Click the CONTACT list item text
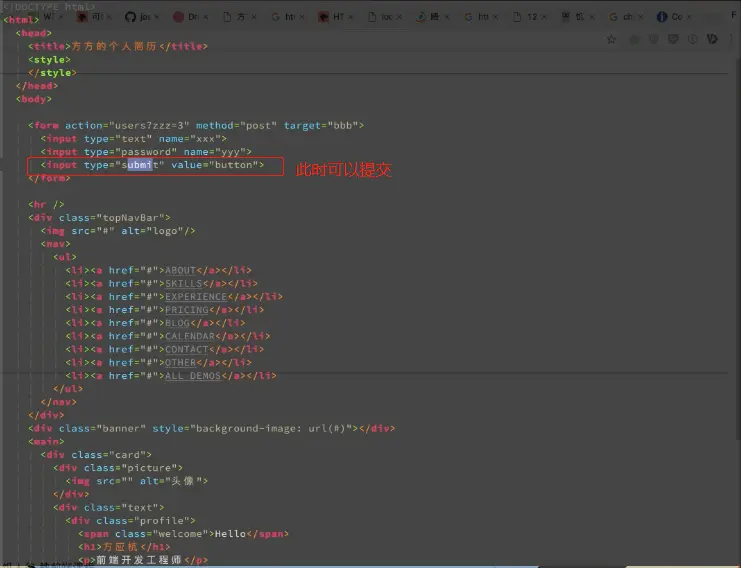Image resolution: width=741 pixels, height=568 pixels. (x=187, y=350)
